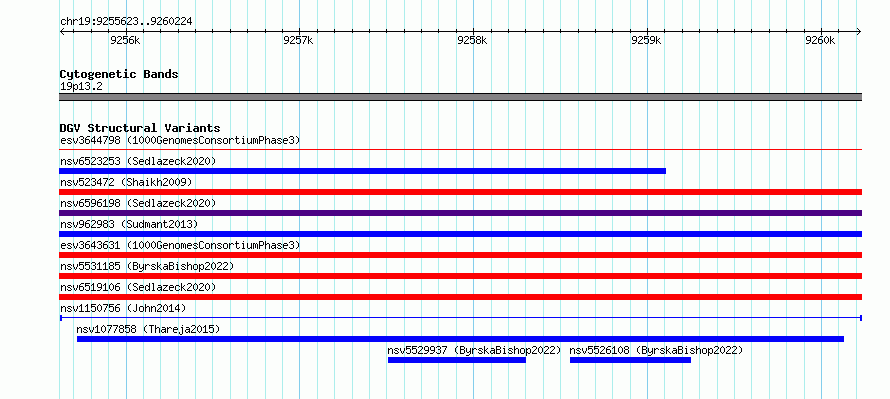Click the esv3644798 thin red variant line
The width and height of the screenshot is (890, 399).
click(x=460, y=150)
